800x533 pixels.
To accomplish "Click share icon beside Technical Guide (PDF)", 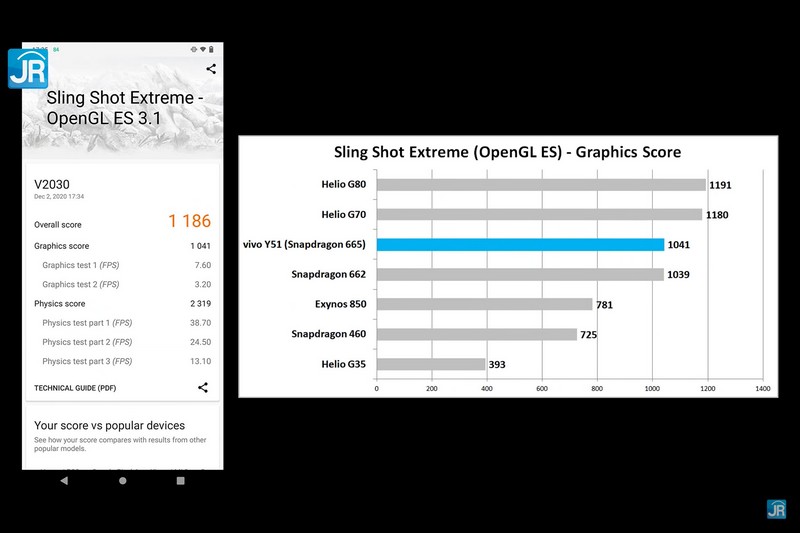I will click(x=203, y=387).
